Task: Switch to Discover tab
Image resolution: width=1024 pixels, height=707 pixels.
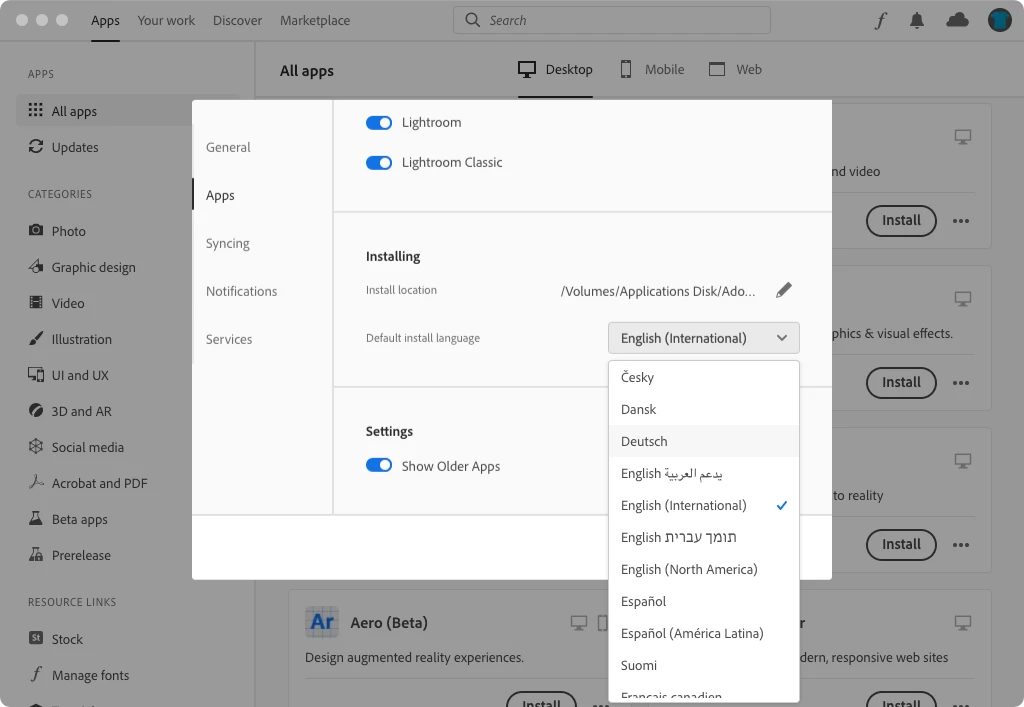Action: [x=237, y=20]
